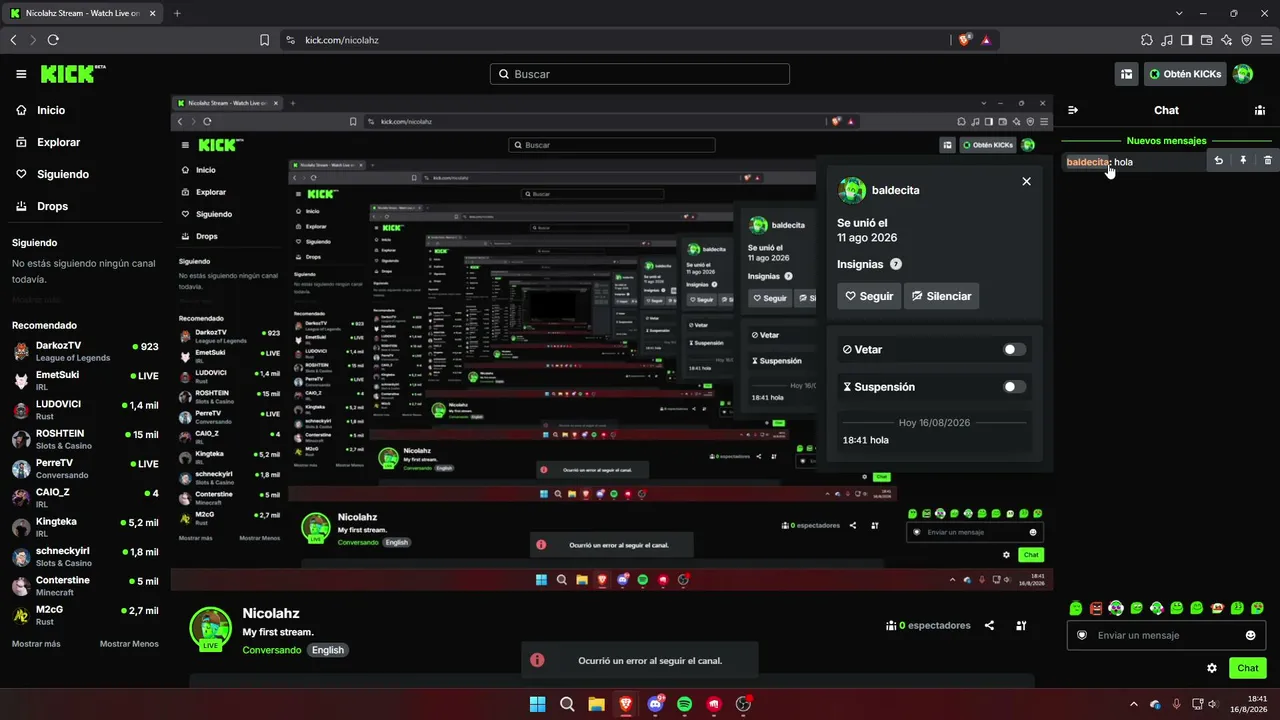The width and height of the screenshot is (1280, 720).
Task: Open Kingteka recommended channel
Action: [85, 527]
